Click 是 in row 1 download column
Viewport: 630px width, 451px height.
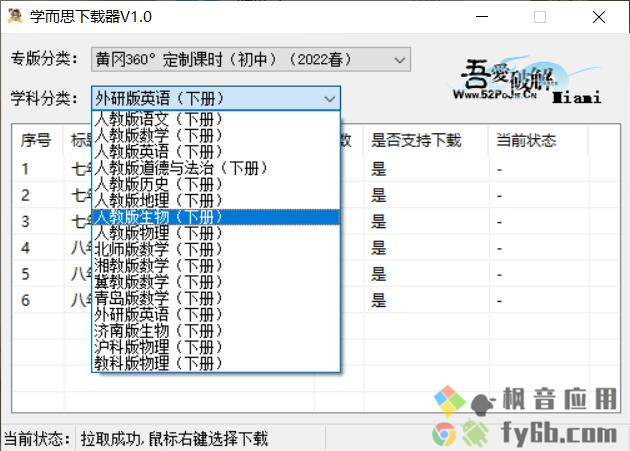point(378,169)
